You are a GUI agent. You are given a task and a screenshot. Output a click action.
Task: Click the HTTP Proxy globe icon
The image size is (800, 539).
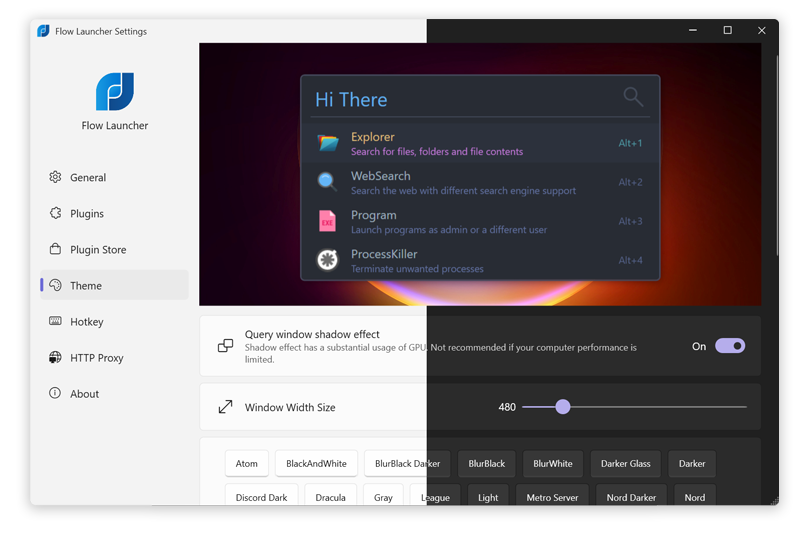[55, 357]
